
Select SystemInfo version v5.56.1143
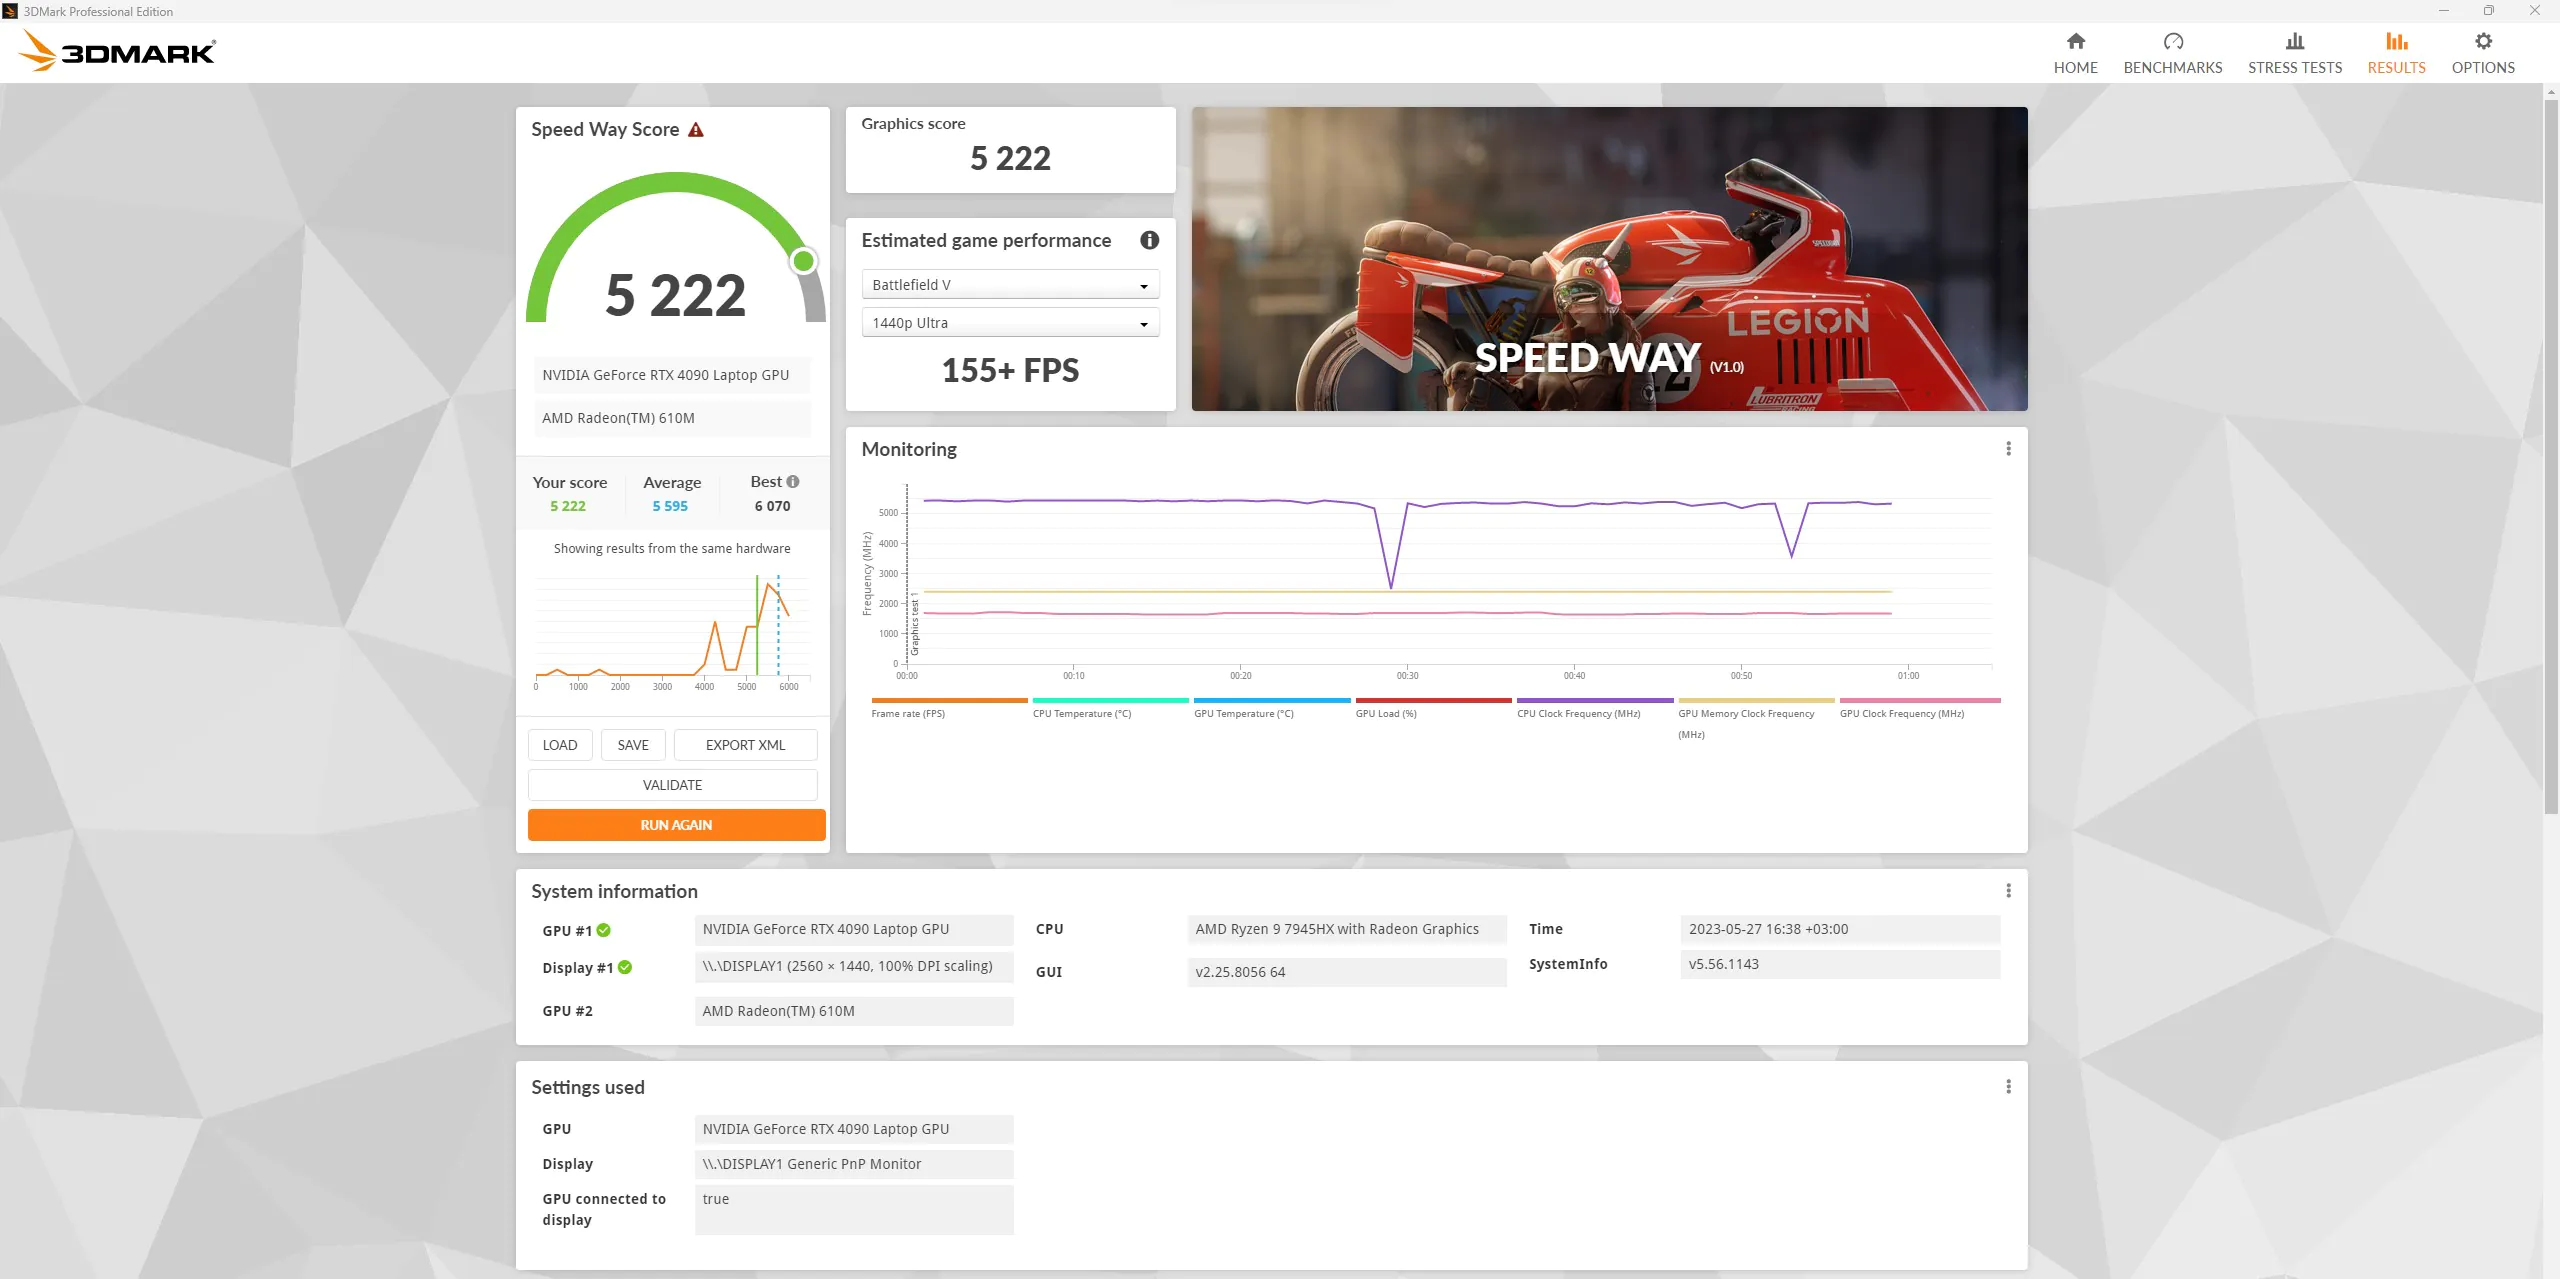coord(1840,964)
